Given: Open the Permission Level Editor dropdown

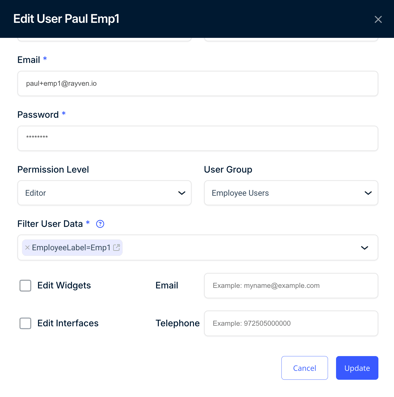Looking at the screenshot, I should click(104, 193).
